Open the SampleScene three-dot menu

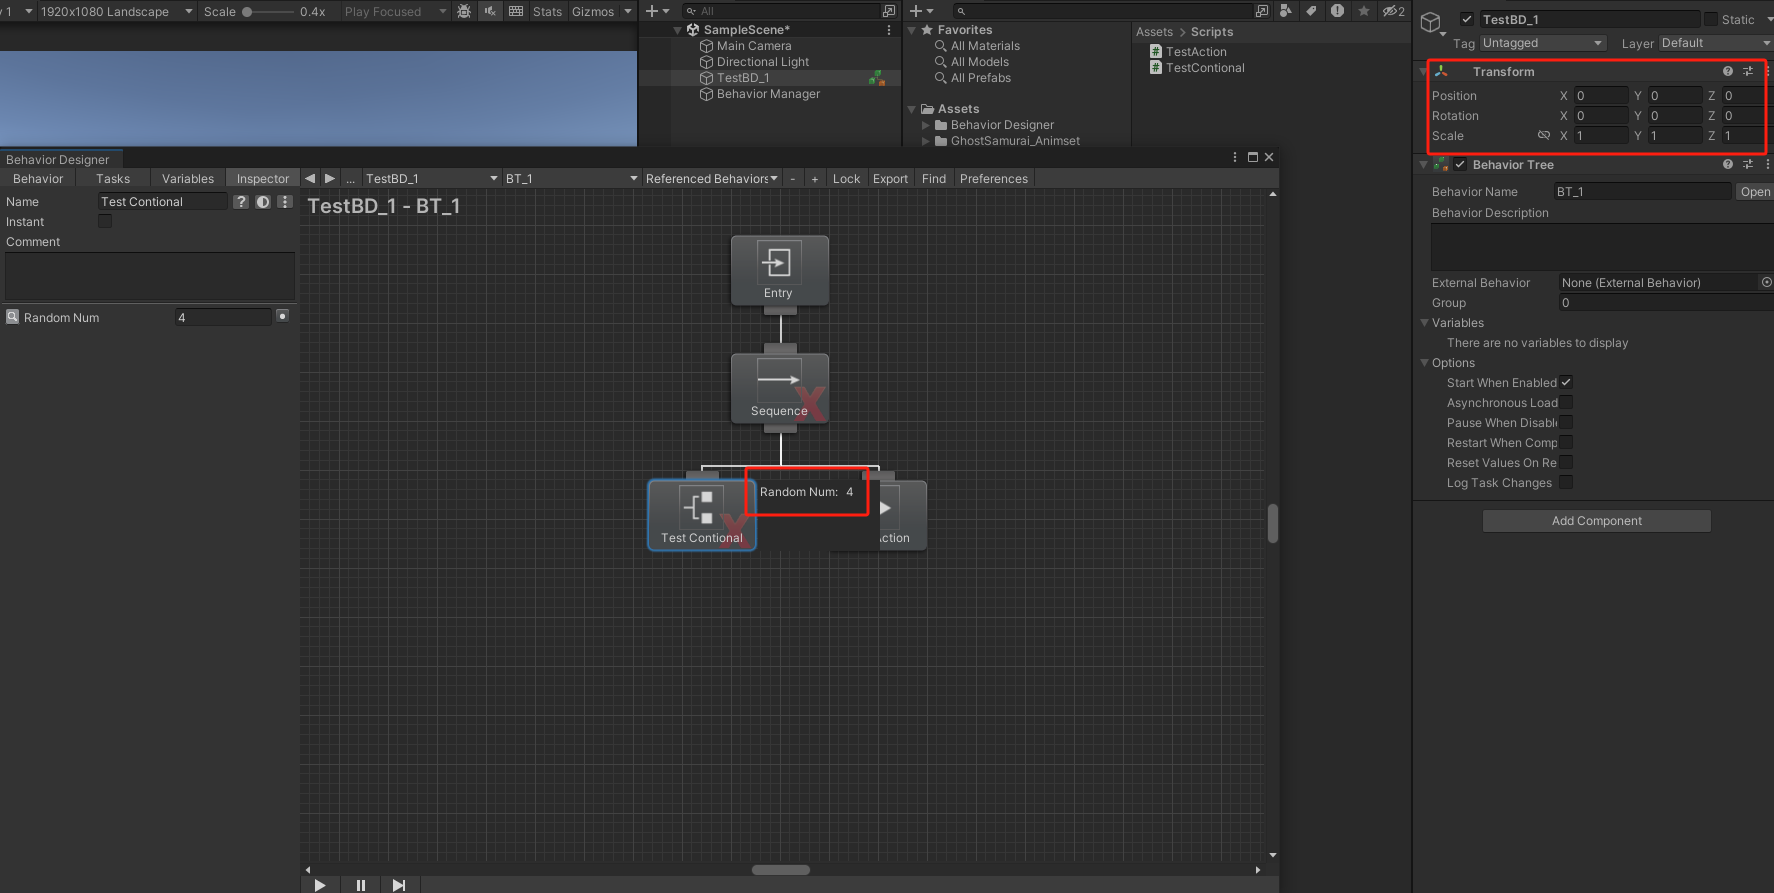click(889, 30)
